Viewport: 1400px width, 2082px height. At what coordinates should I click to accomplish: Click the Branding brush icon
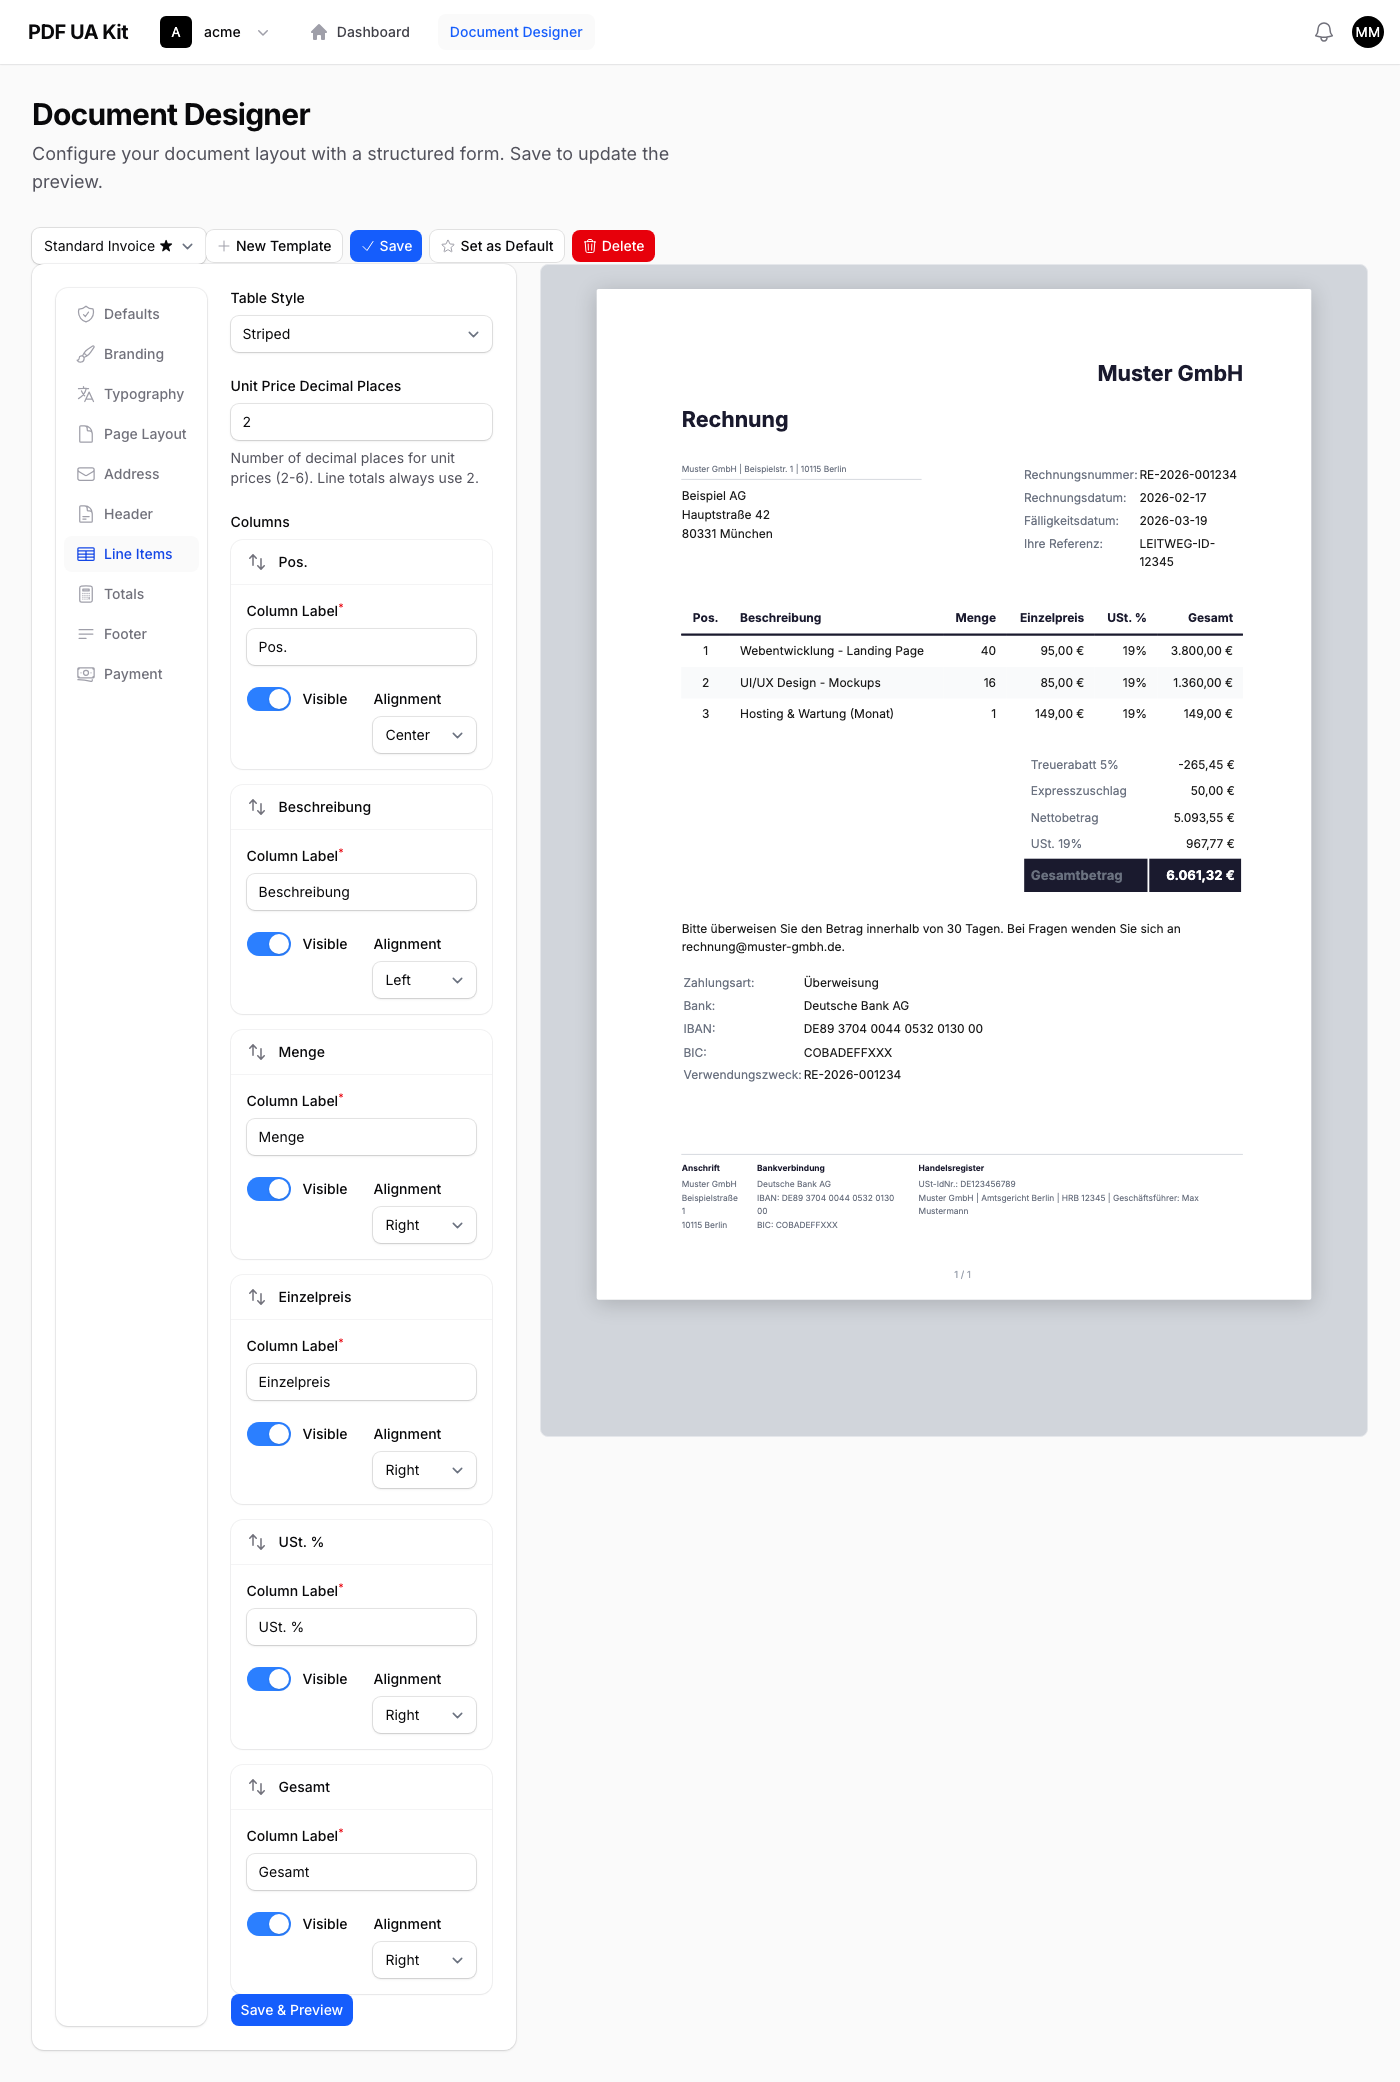pos(86,354)
